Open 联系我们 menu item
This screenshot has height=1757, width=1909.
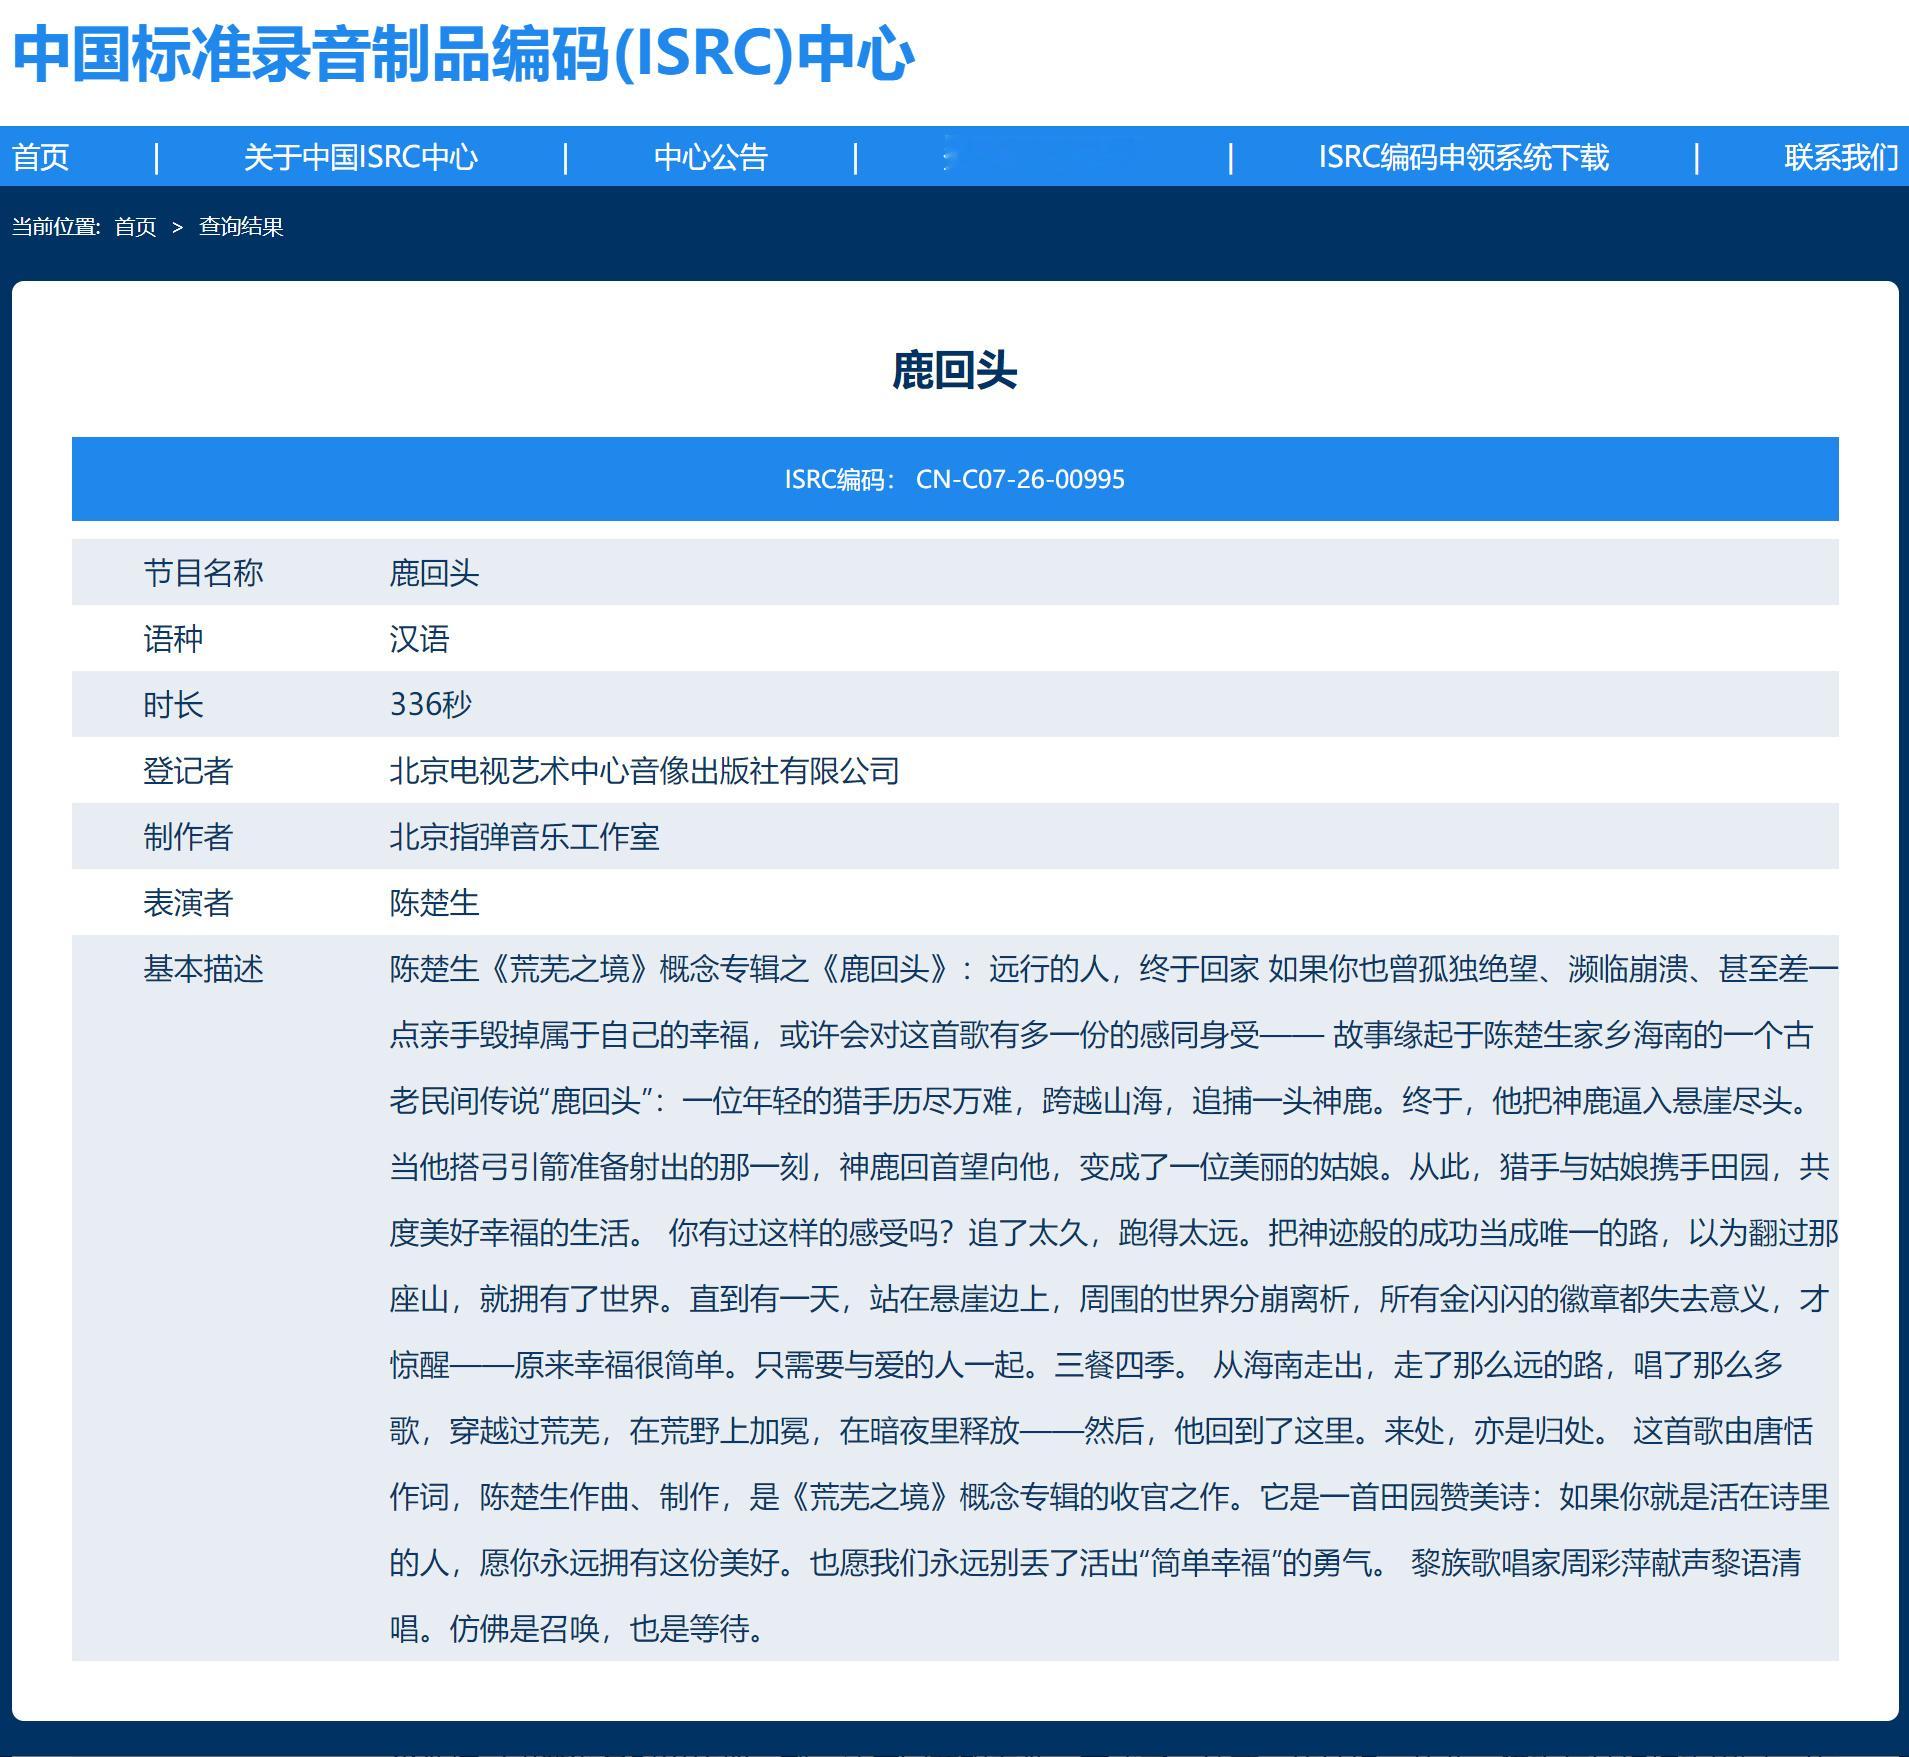pyautogui.click(x=1841, y=158)
